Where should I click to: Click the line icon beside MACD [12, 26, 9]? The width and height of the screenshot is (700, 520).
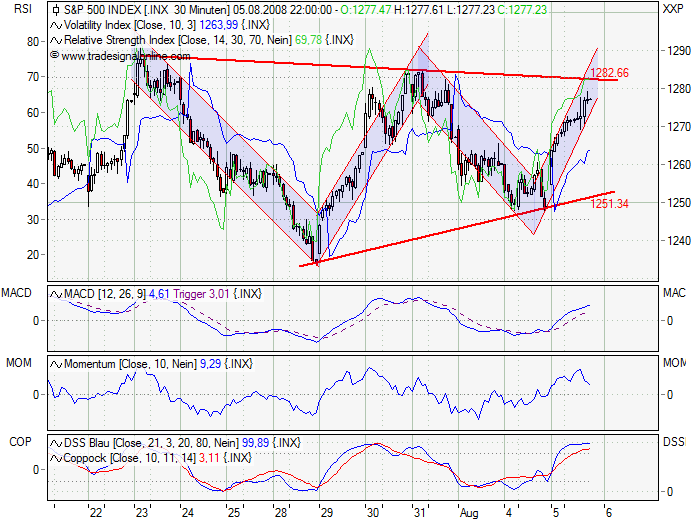(56, 294)
